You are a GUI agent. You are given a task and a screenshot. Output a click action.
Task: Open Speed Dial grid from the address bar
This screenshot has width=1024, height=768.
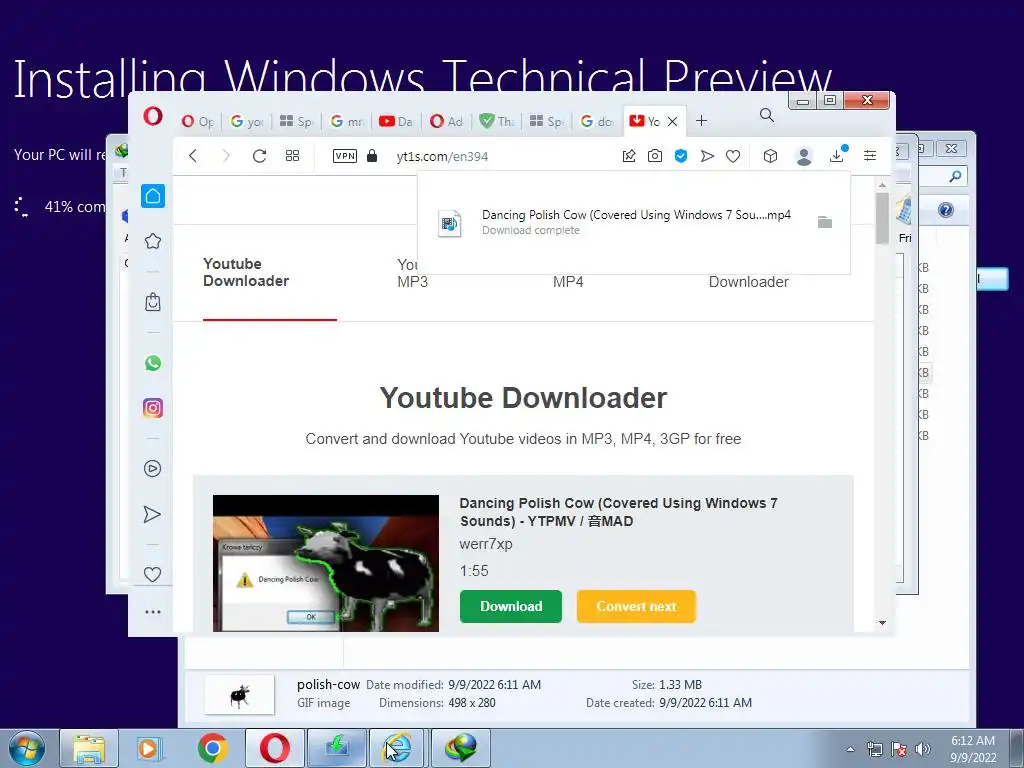[x=293, y=156]
